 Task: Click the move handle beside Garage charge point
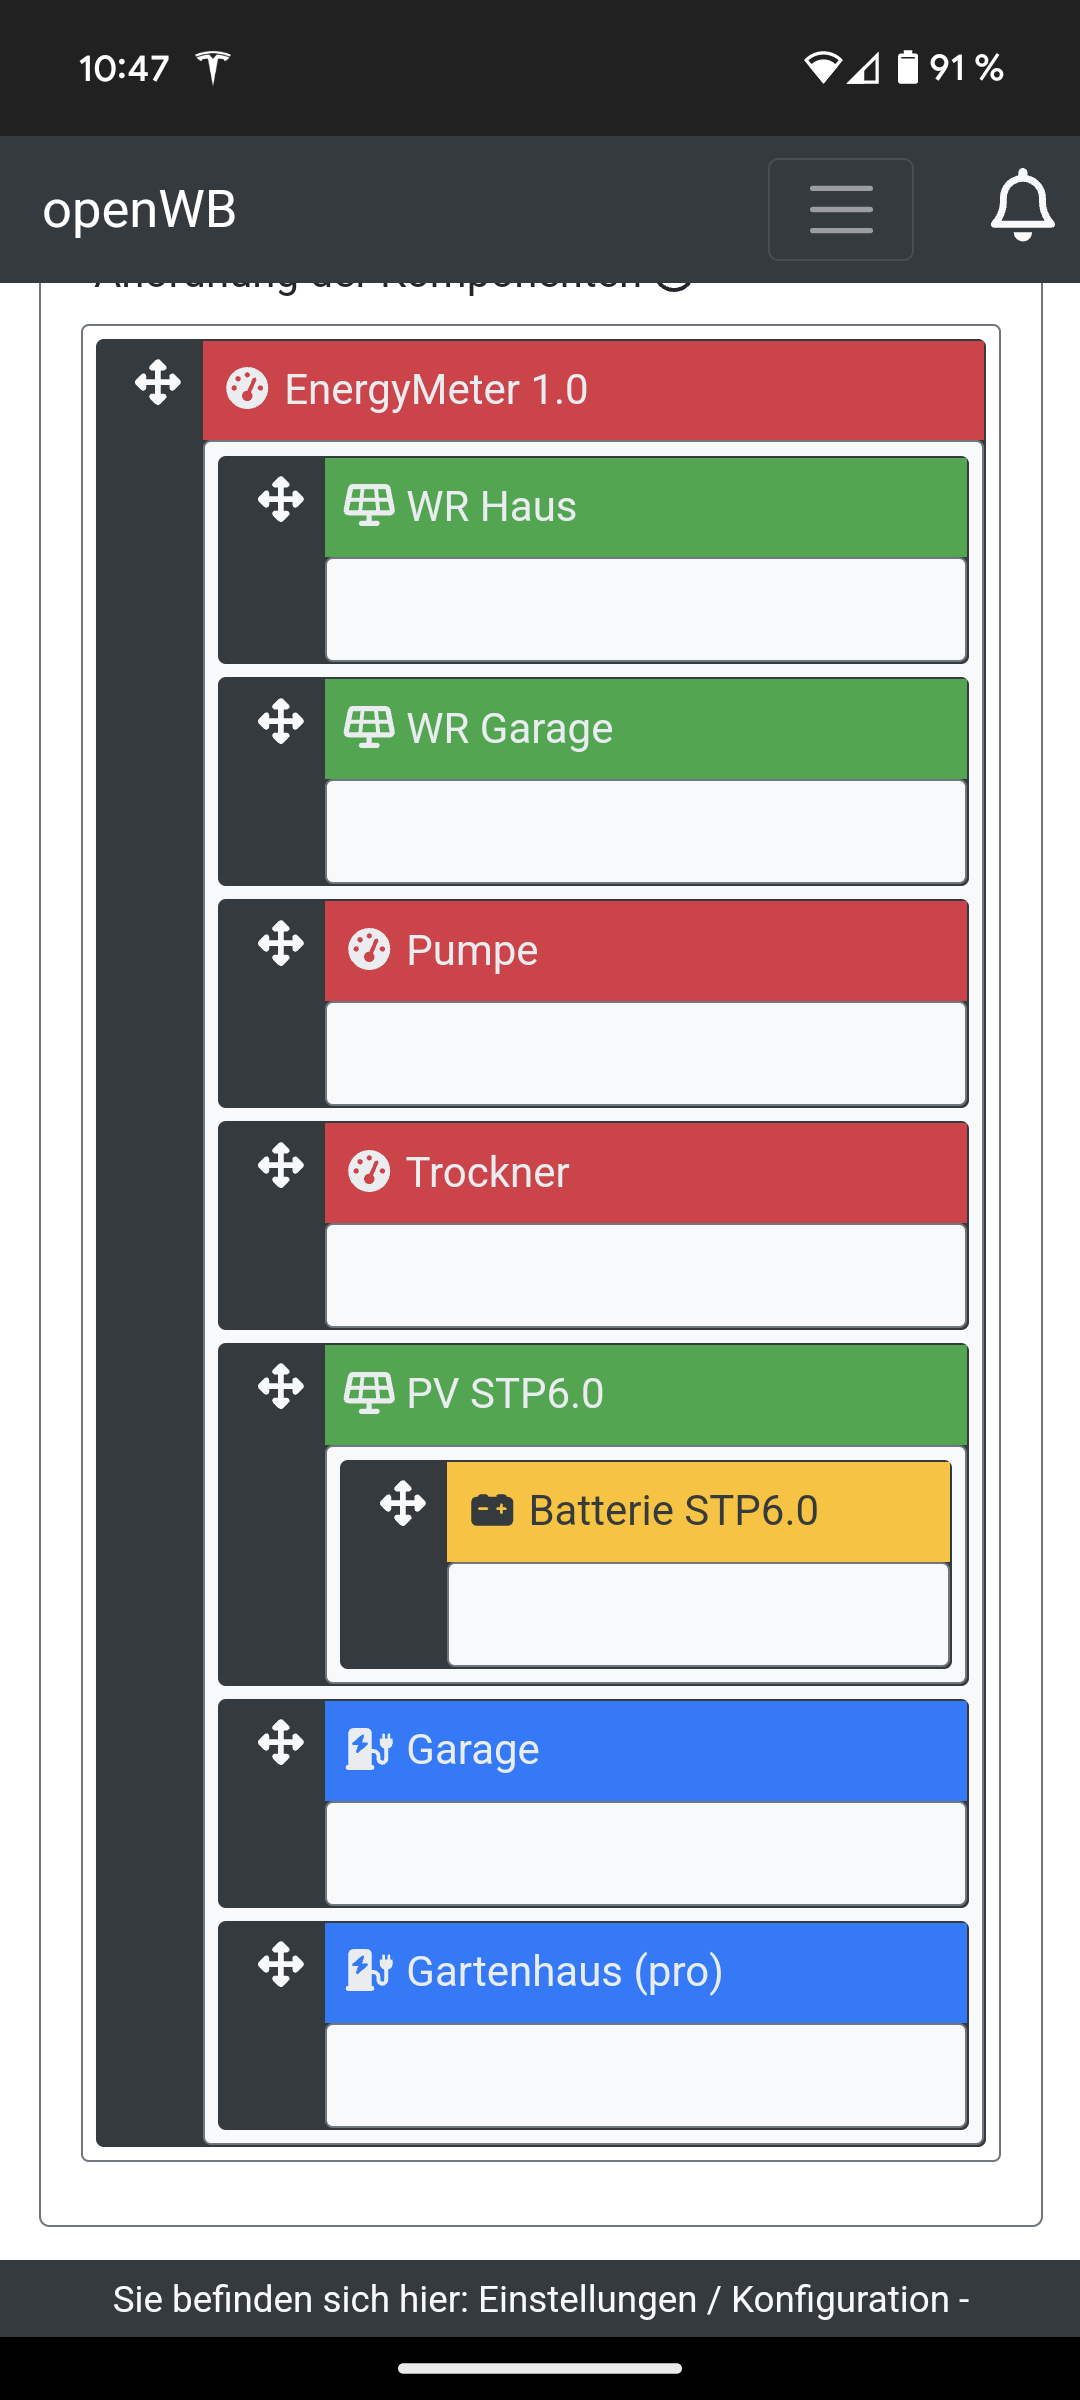point(281,1744)
